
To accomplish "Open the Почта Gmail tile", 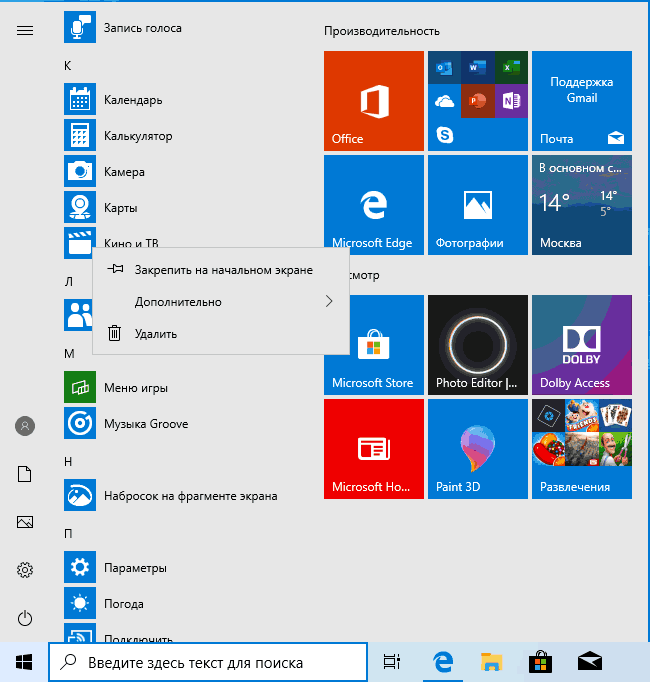I will (582, 101).
